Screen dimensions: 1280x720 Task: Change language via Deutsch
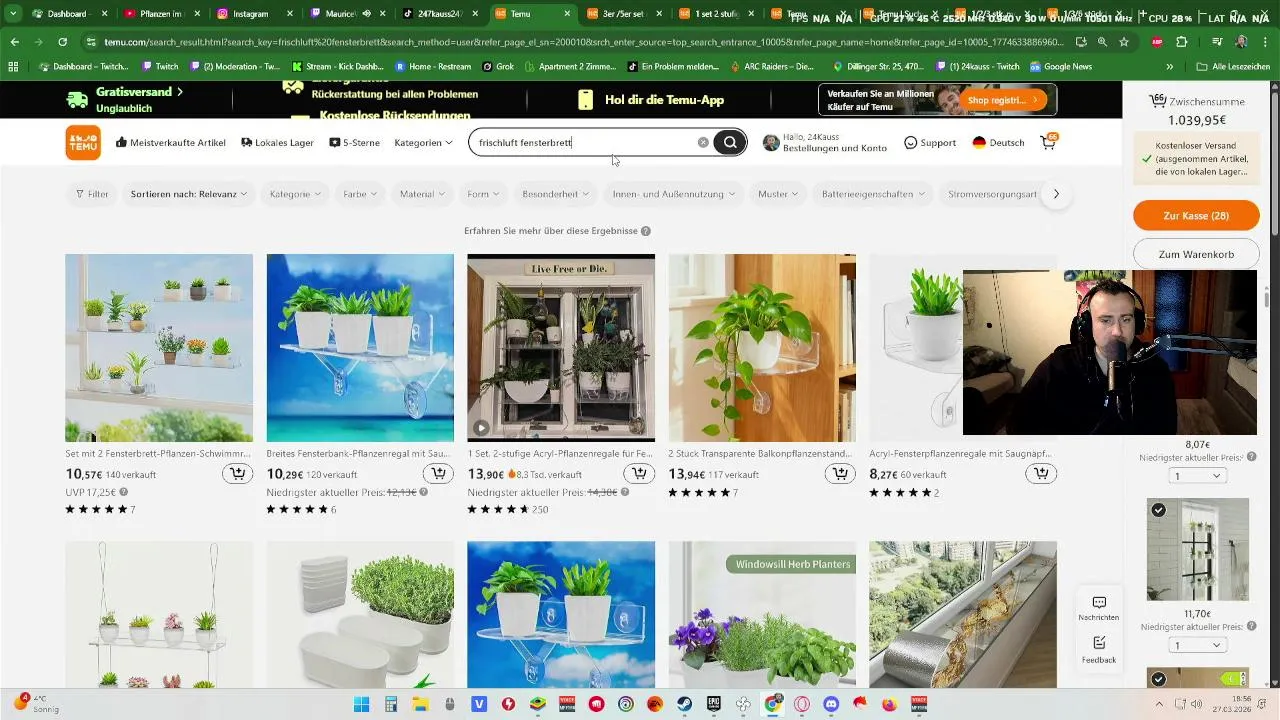pos(998,142)
